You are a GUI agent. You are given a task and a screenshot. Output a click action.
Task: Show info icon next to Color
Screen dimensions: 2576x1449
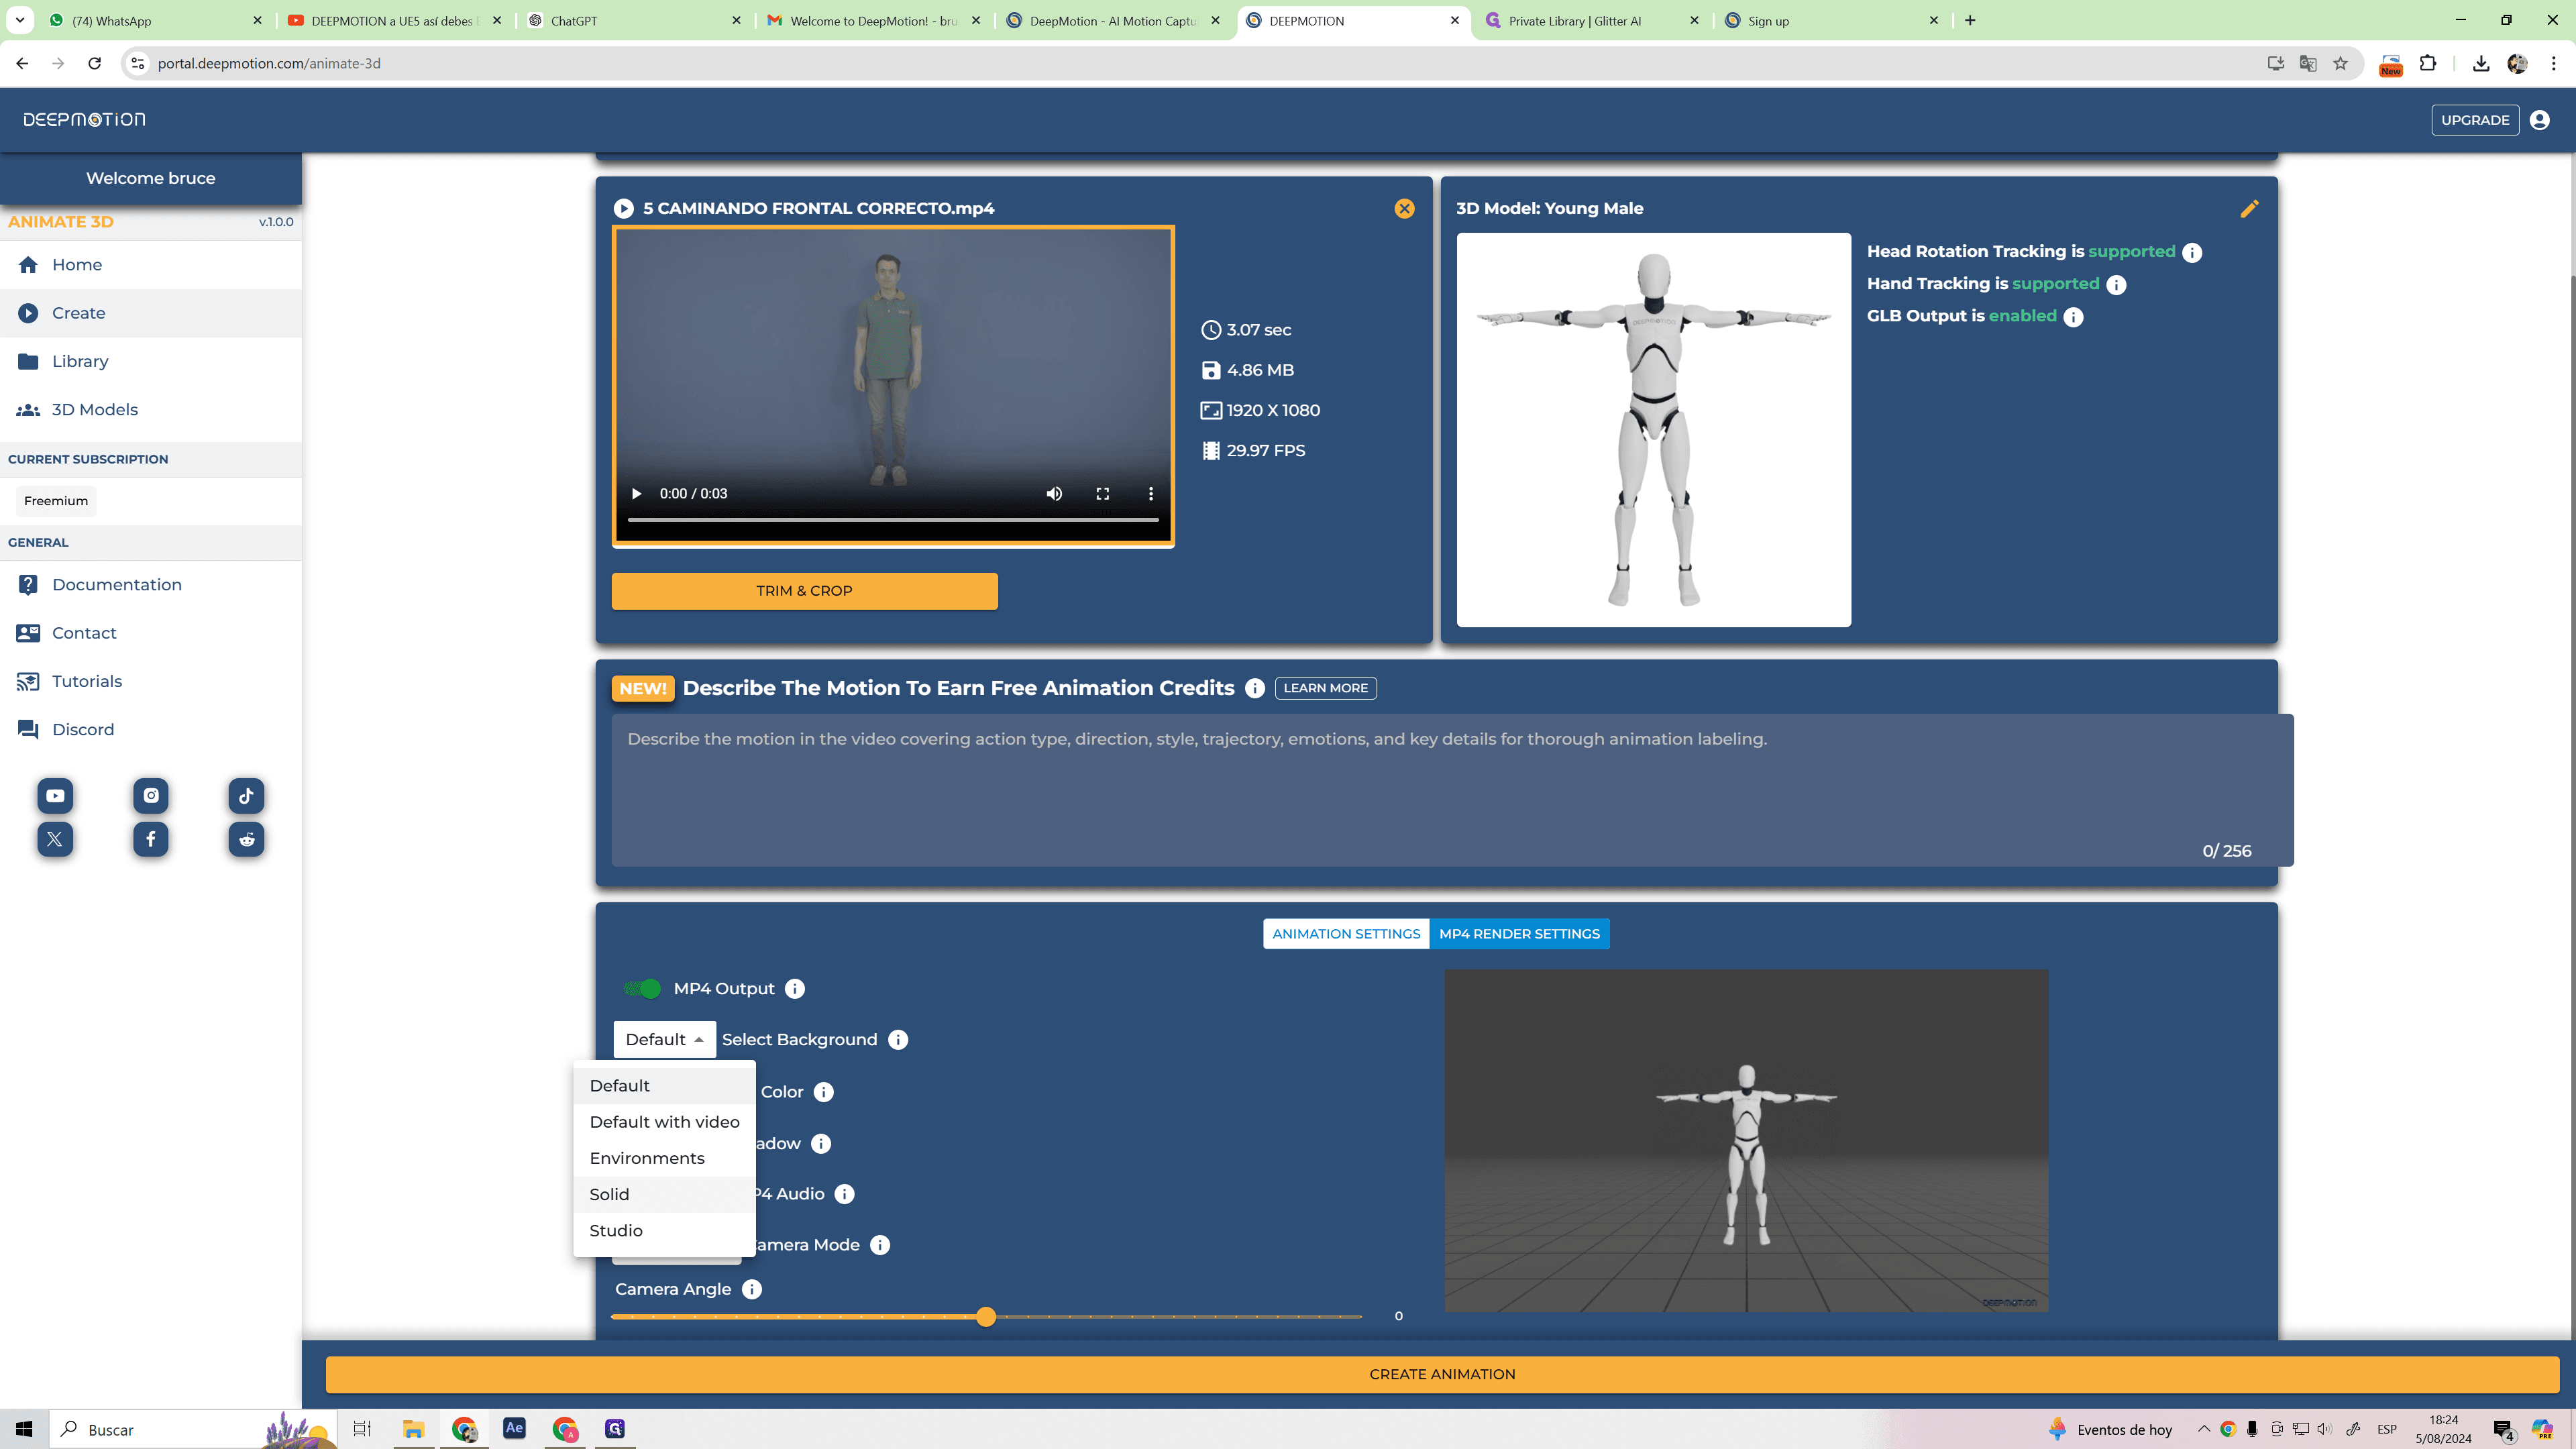click(x=824, y=1092)
